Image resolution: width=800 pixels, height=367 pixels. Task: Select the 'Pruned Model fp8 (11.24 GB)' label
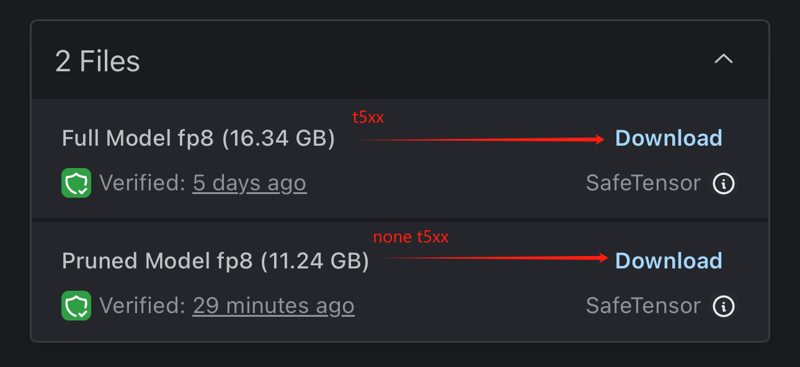point(215,261)
